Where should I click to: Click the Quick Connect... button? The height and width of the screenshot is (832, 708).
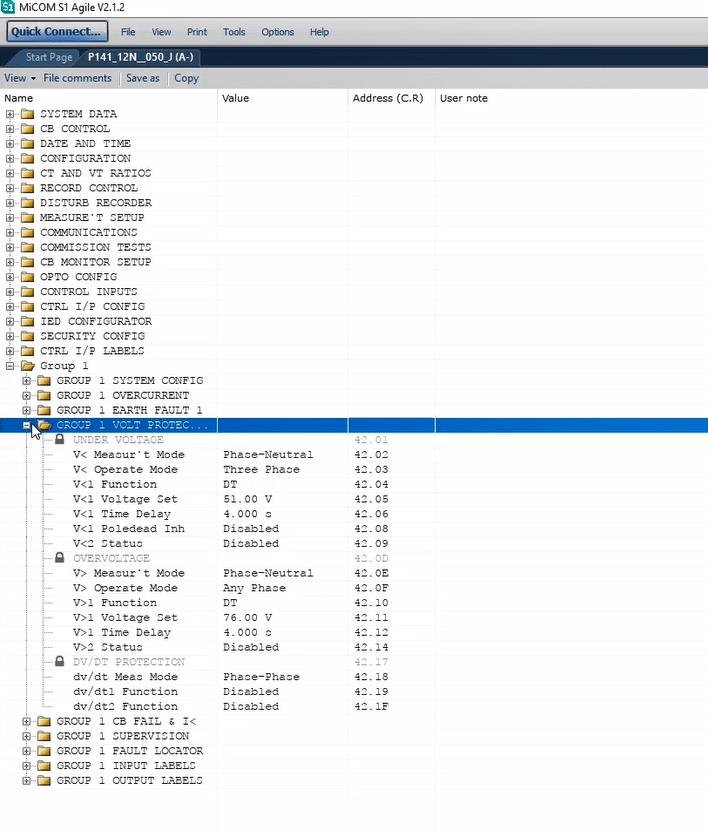click(x=57, y=31)
